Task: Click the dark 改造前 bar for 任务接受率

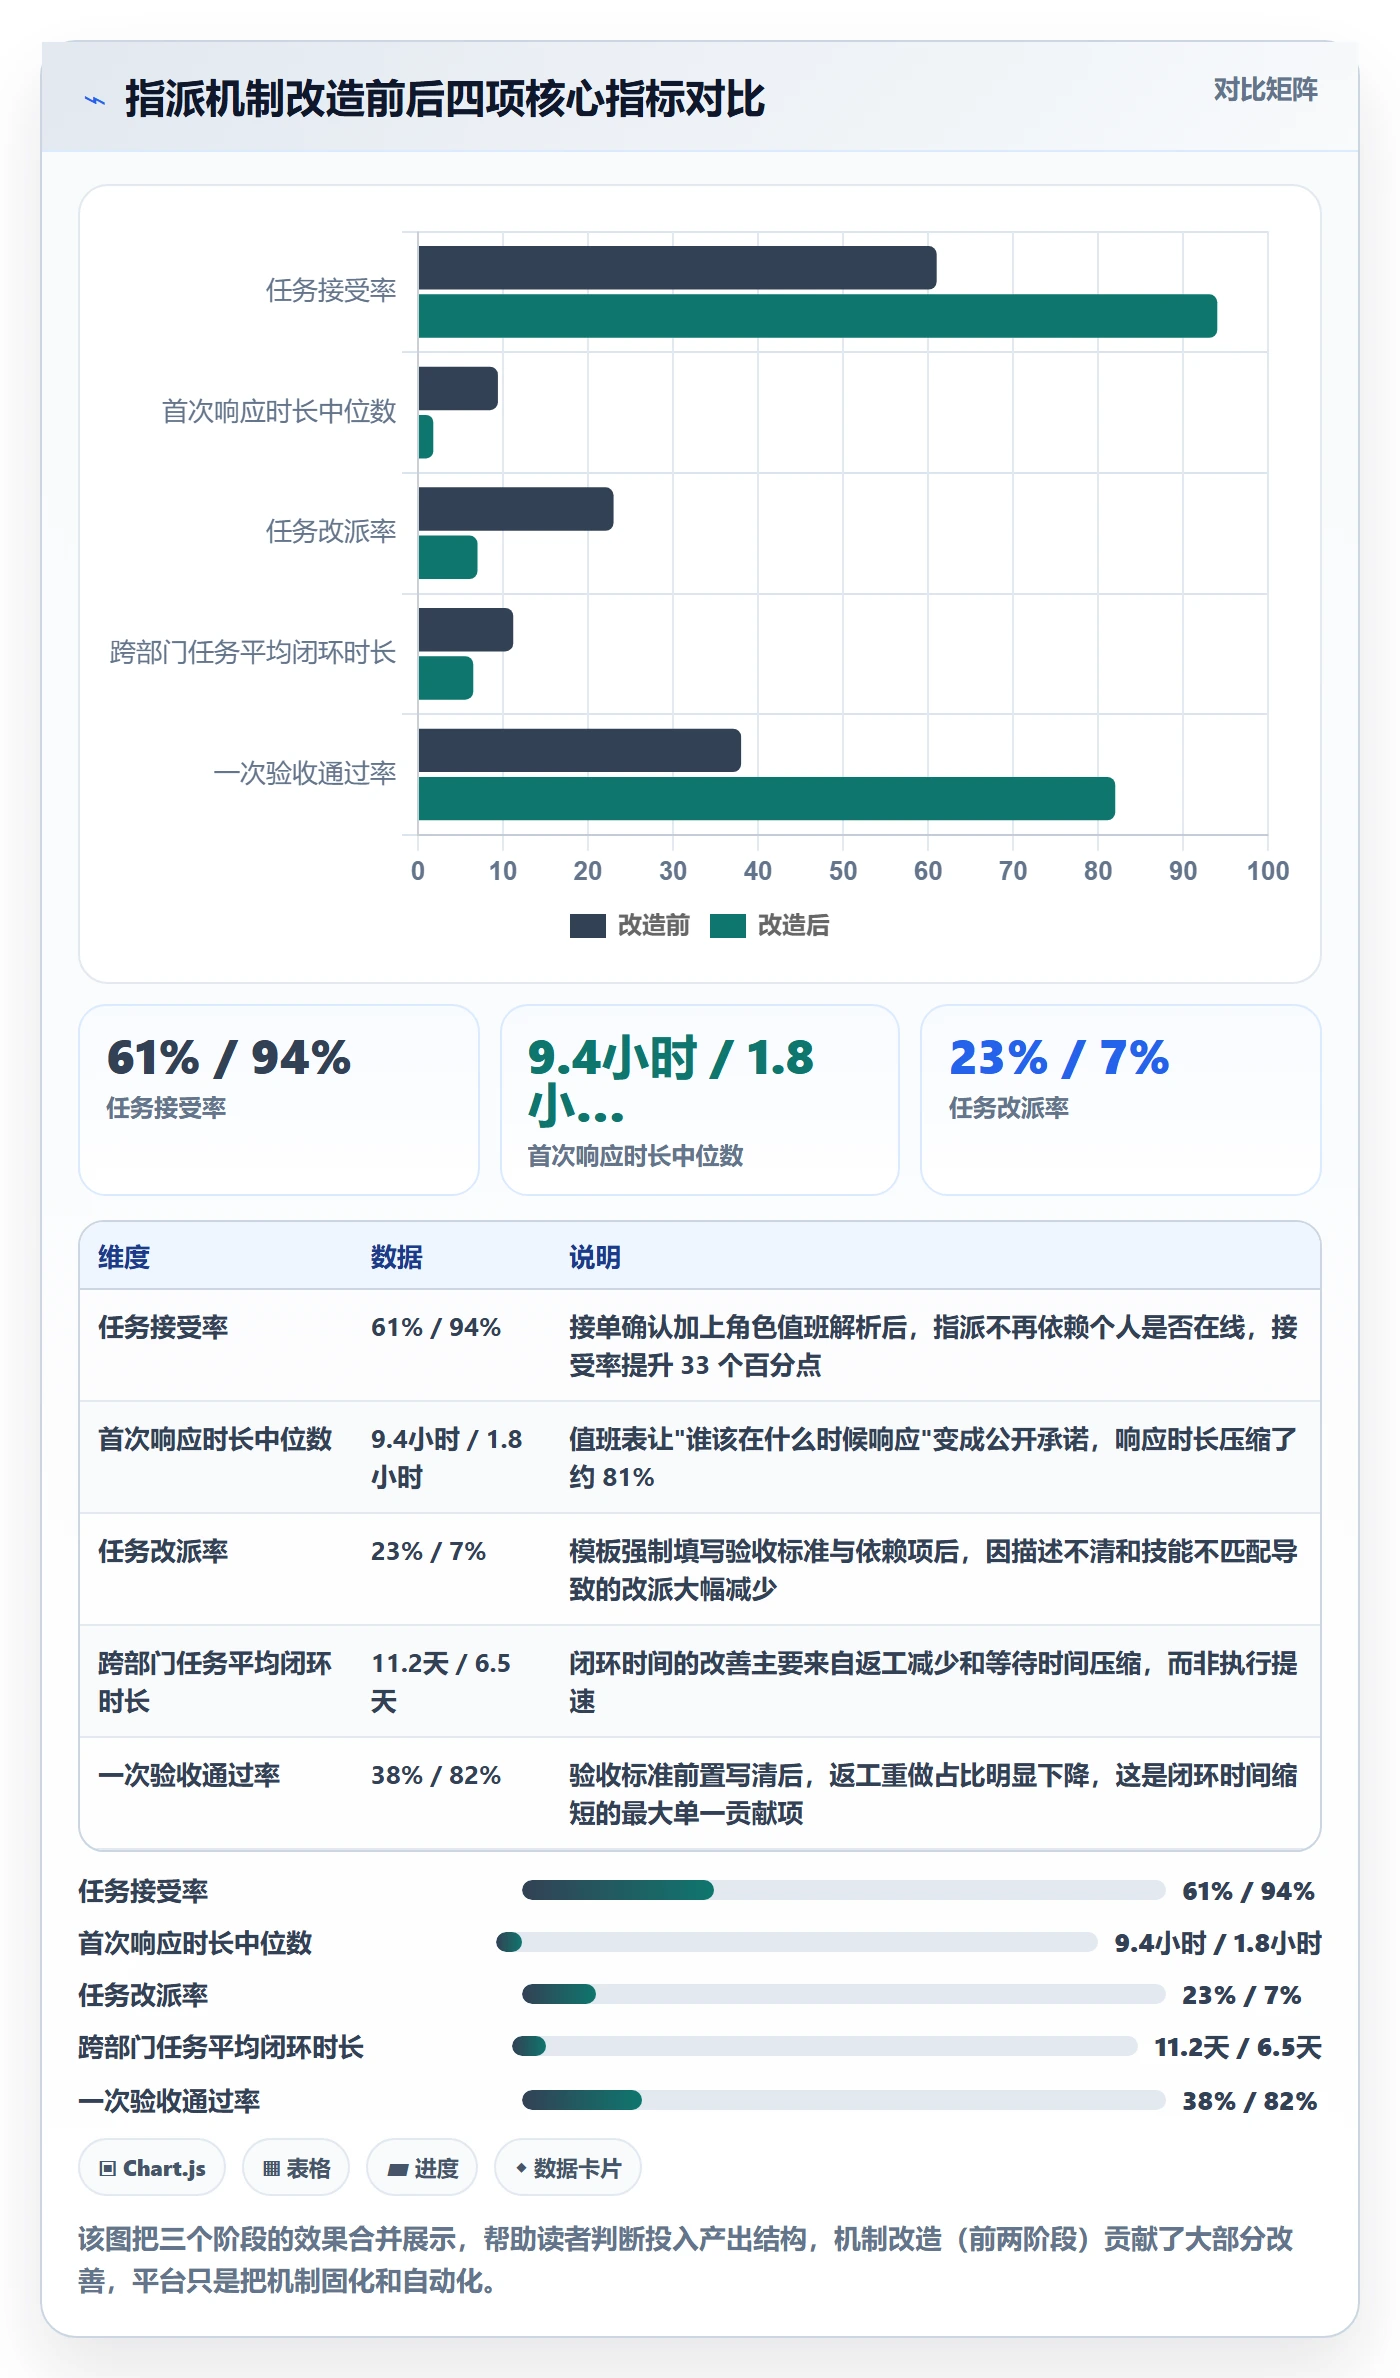Action: click(677, 268)
